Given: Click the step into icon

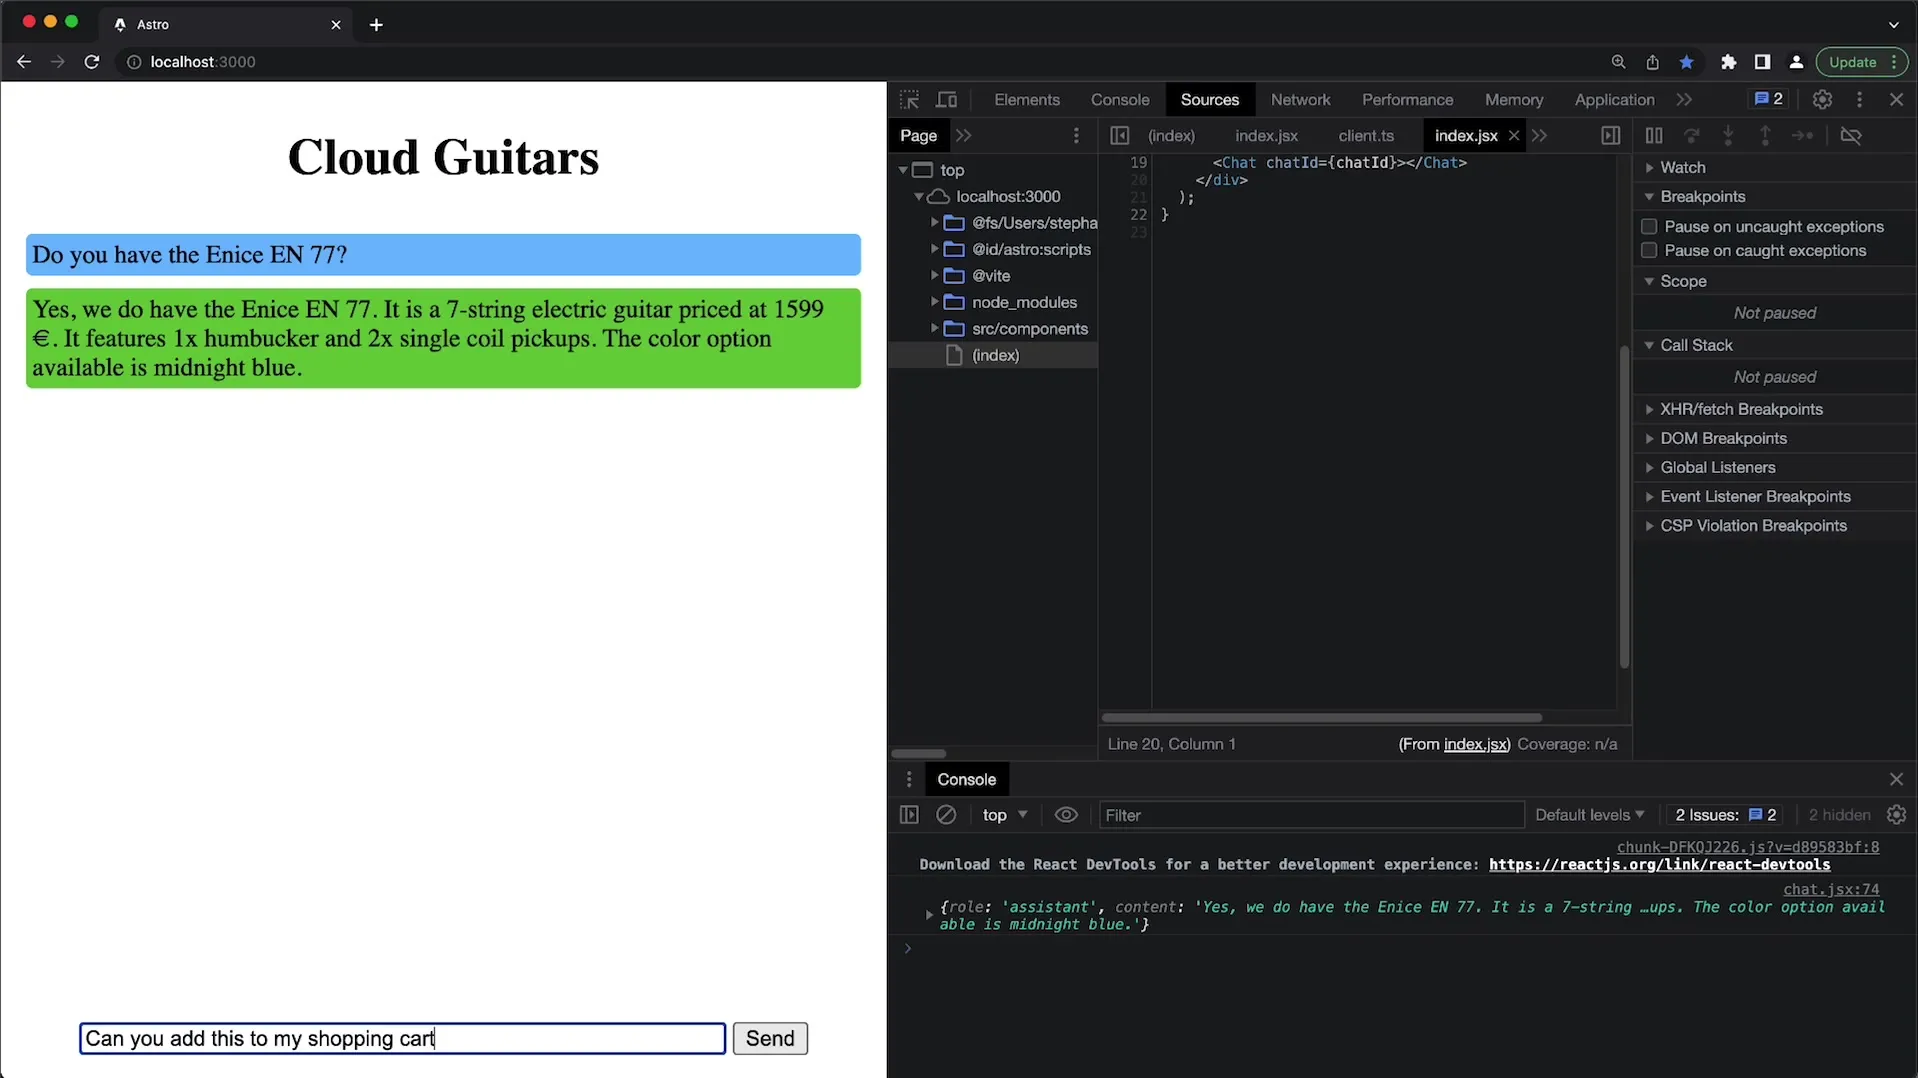Looking at the screenshot, I should point(1728,136).
